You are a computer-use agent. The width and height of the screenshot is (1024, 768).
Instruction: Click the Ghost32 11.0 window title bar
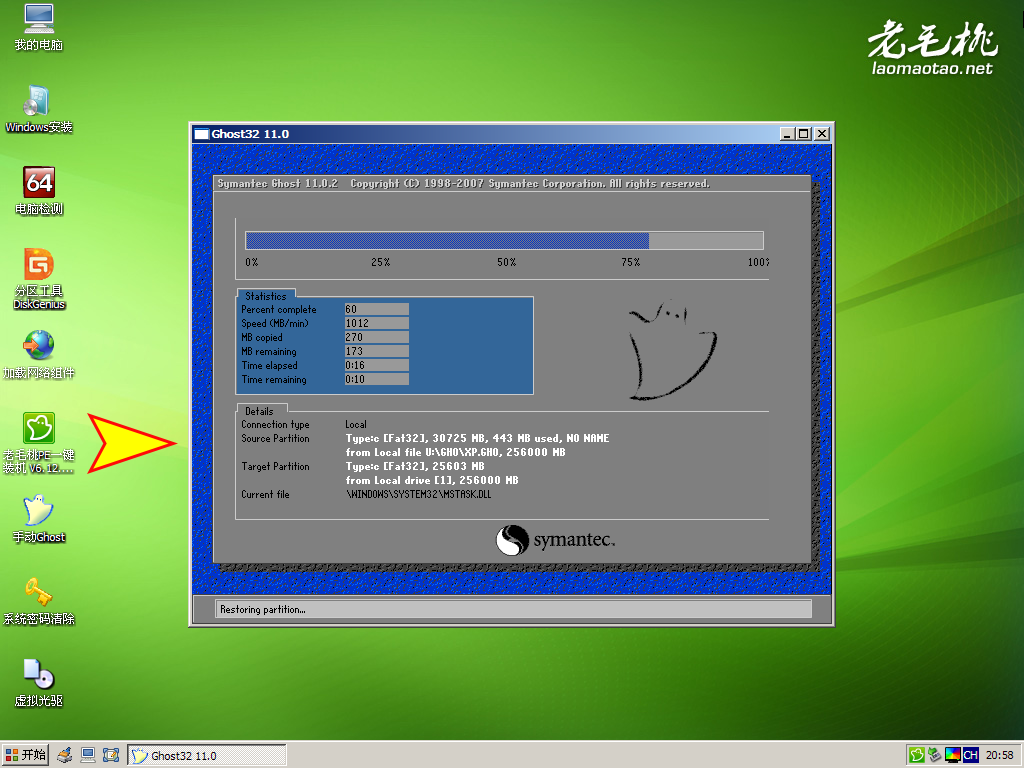(480, 133)
